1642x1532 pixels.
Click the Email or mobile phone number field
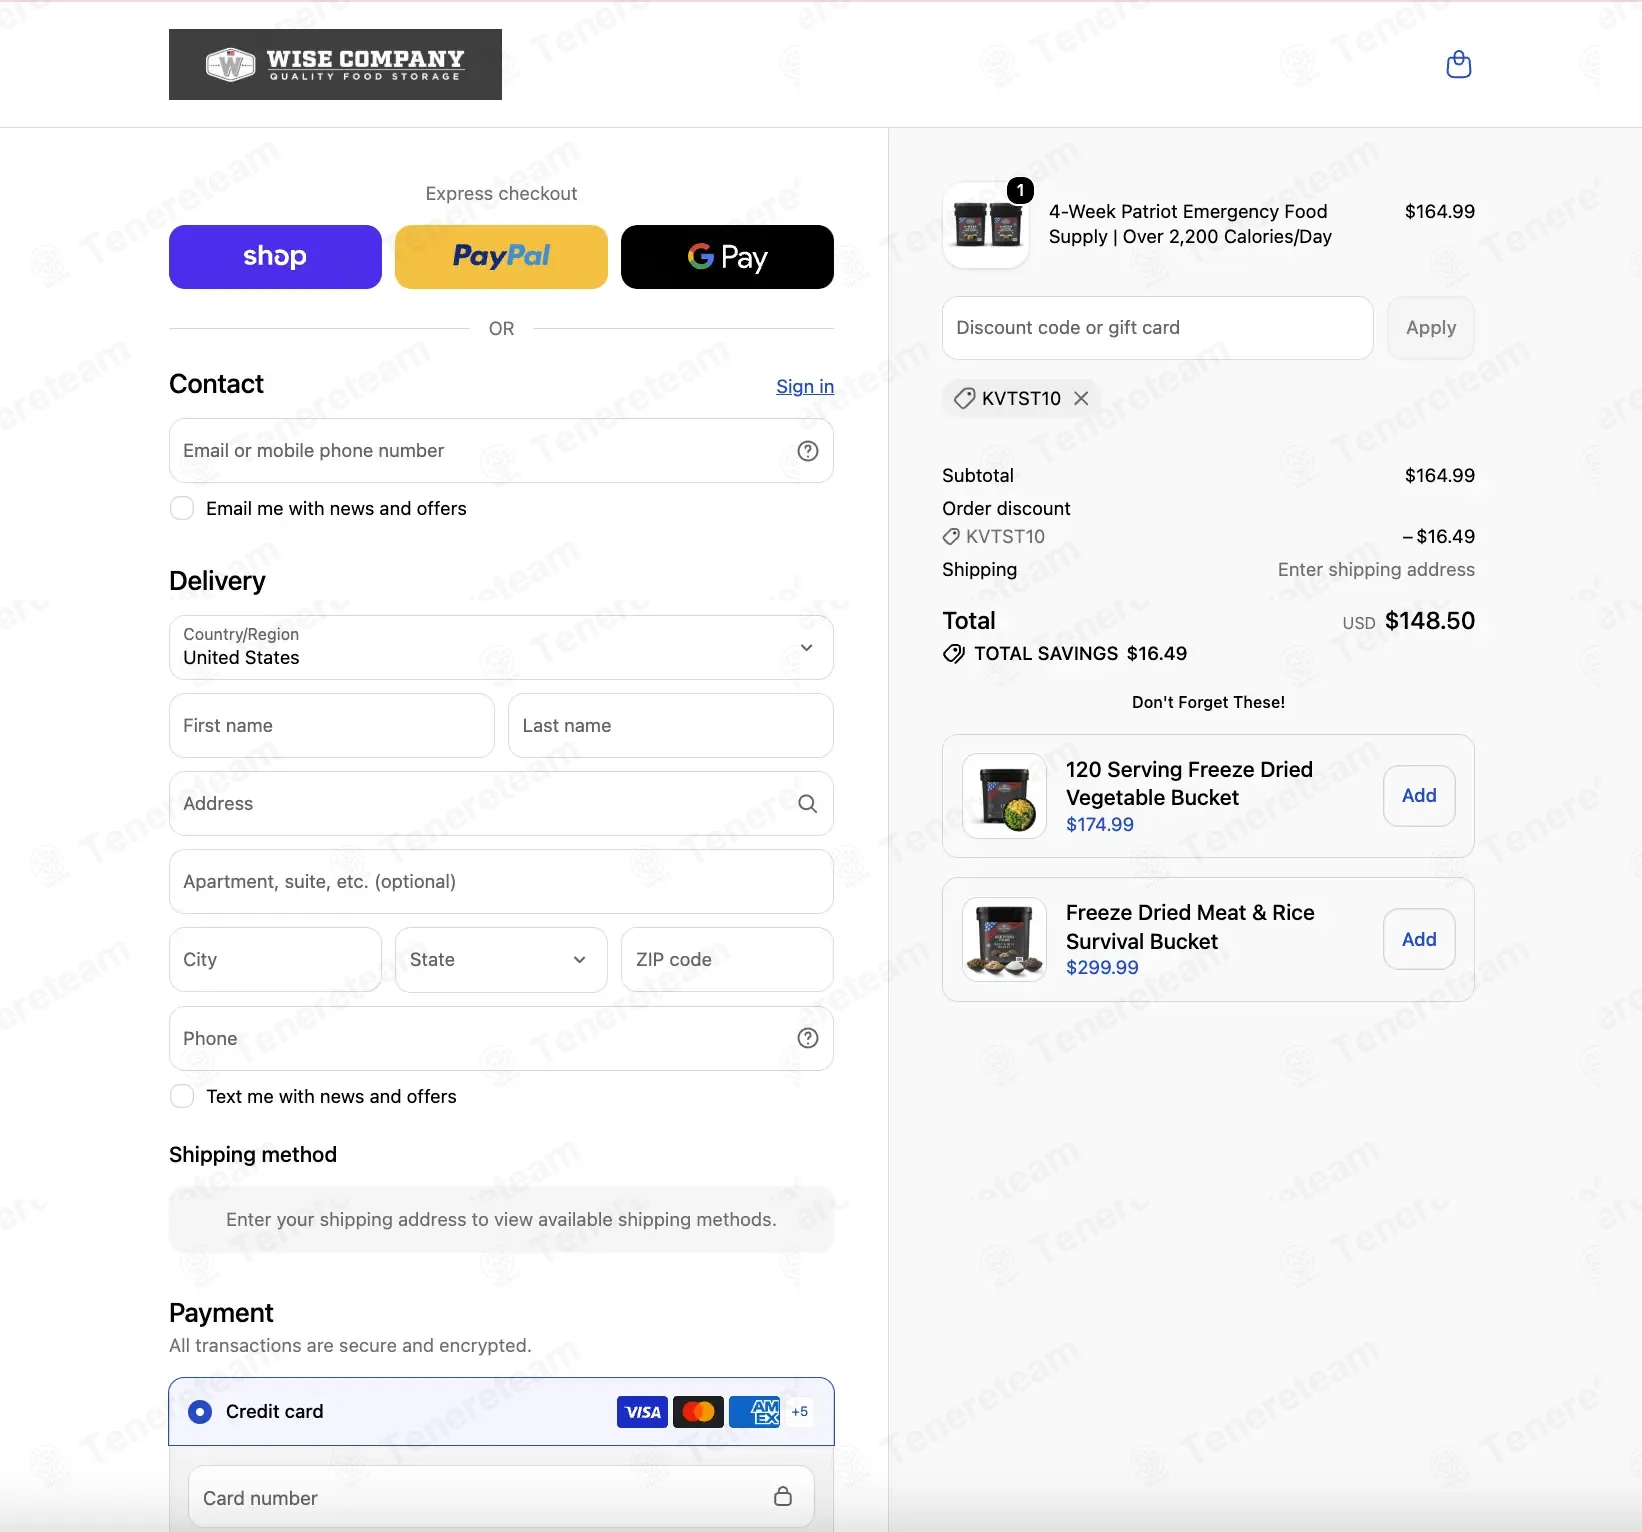point(501,451)
